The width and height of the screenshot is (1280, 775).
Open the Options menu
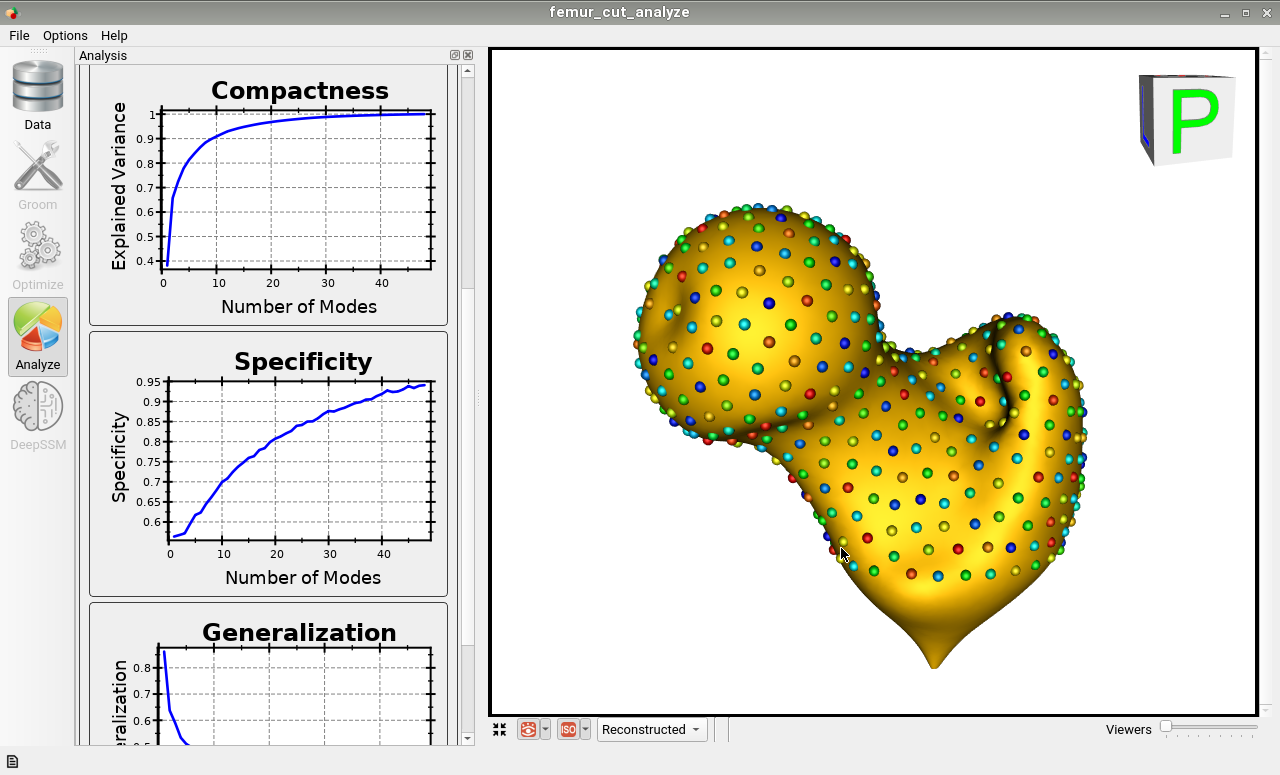pyautogui.click(x=65, y=35)
